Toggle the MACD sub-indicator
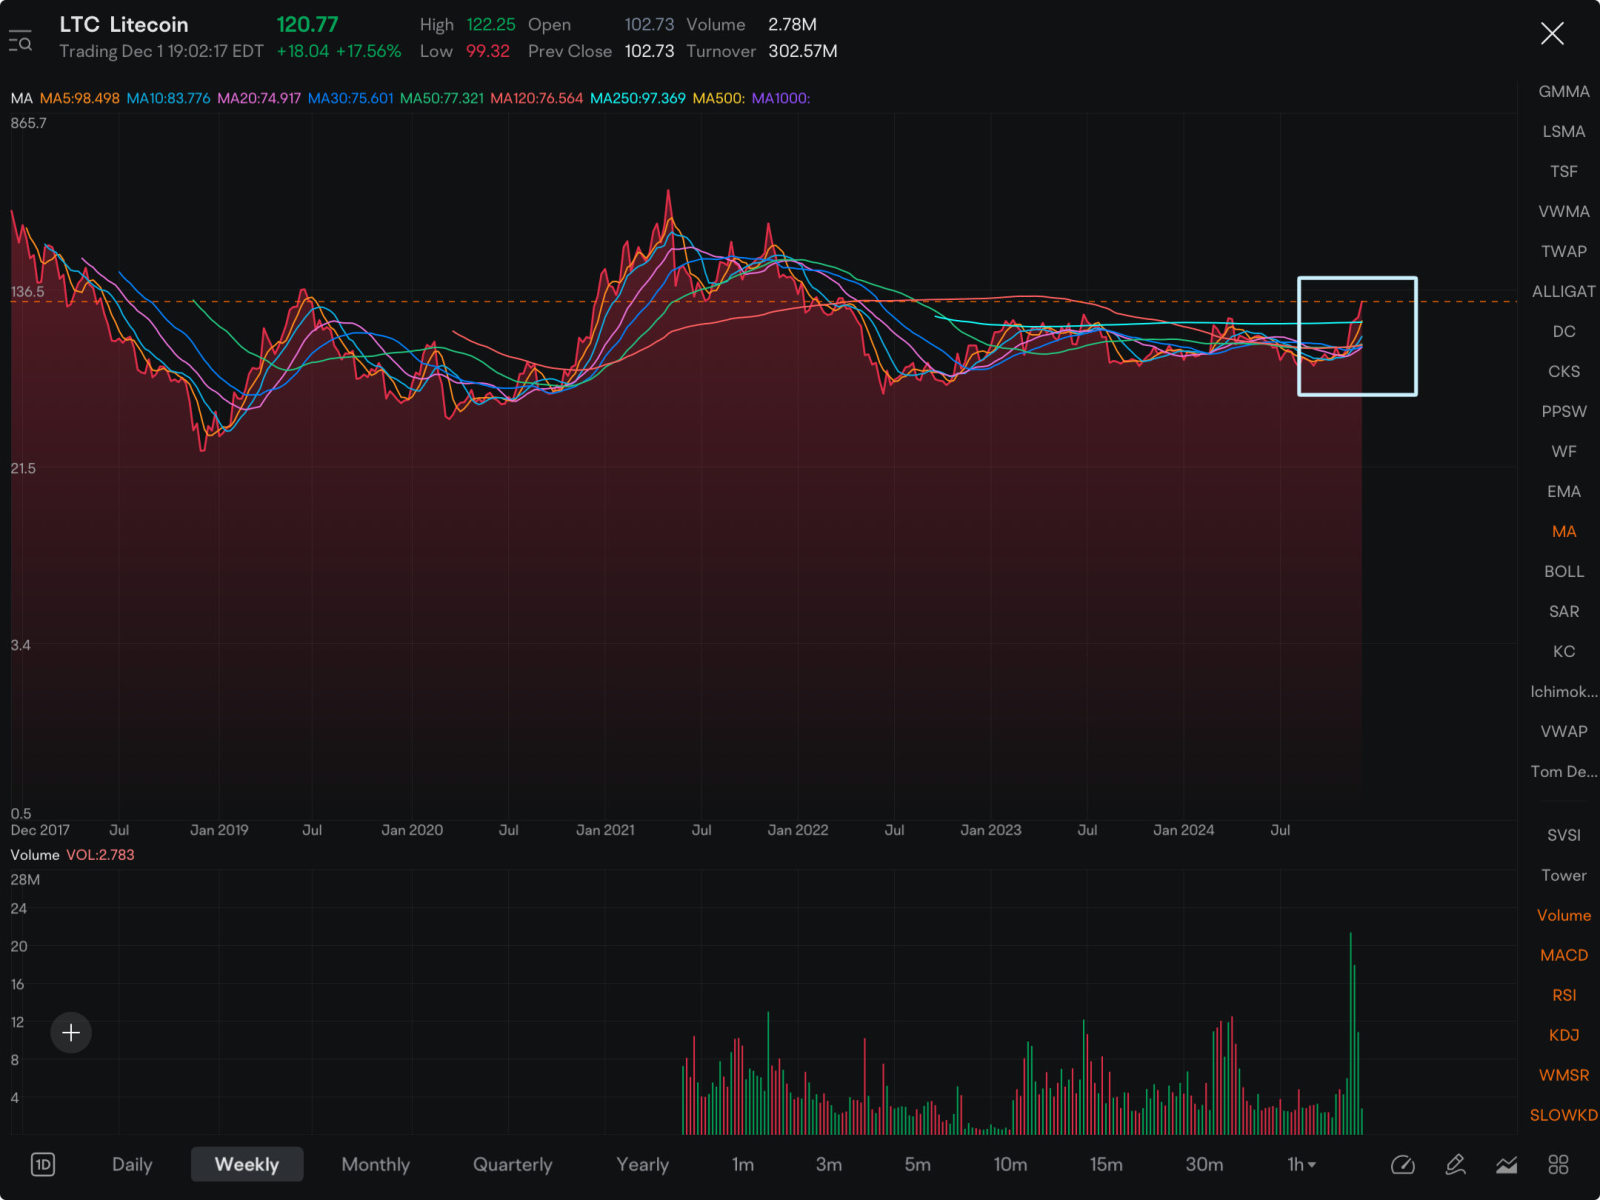1600x1200 pixels. click(x=1564, y=955)
